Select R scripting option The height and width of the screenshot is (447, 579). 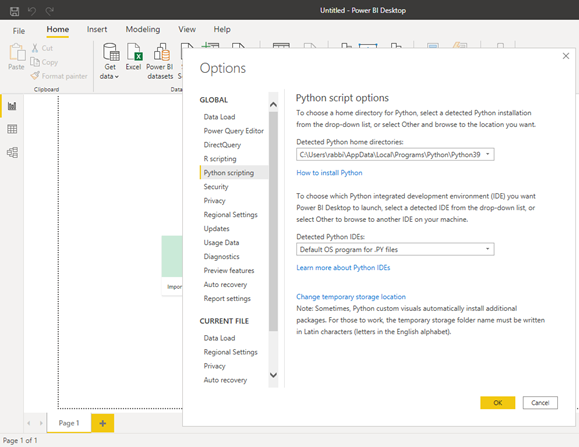click(x=220, y=159)
